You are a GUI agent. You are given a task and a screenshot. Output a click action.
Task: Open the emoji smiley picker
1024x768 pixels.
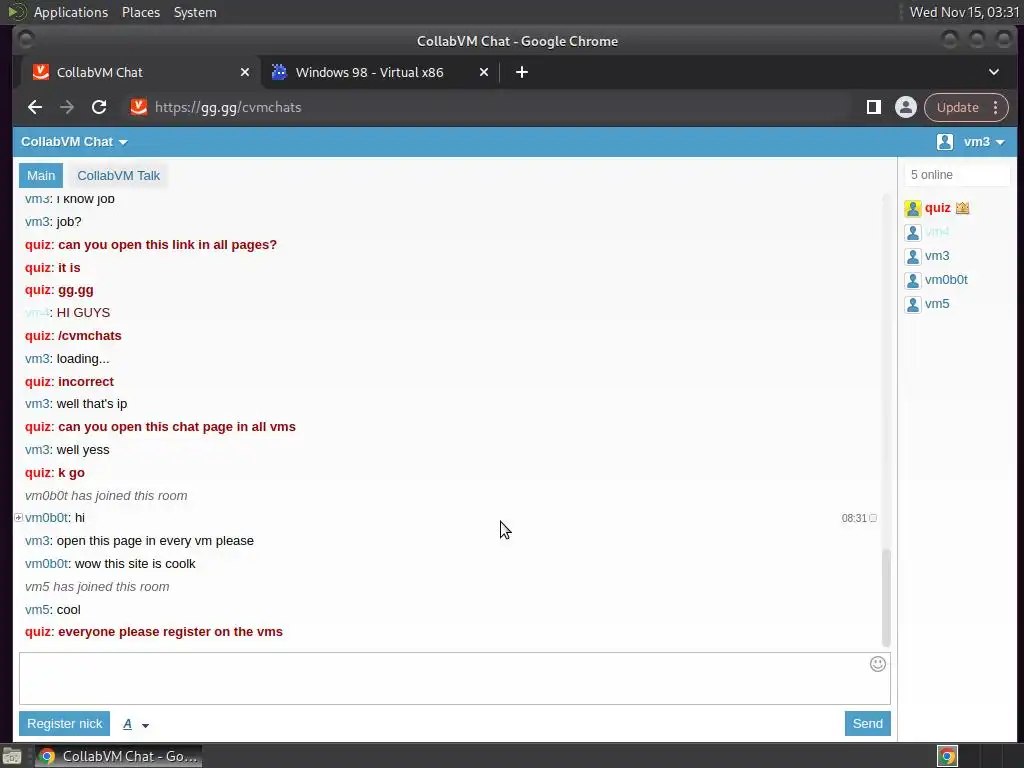[878, 664]
